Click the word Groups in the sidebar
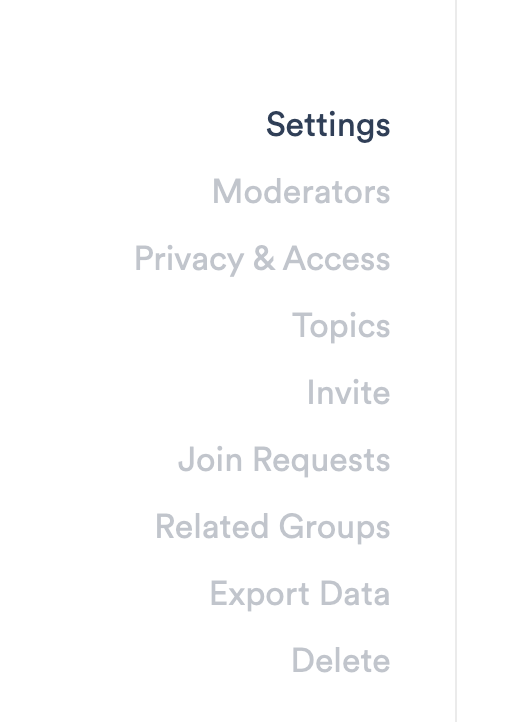Screen dimensions: 510x722 [335, 528]
